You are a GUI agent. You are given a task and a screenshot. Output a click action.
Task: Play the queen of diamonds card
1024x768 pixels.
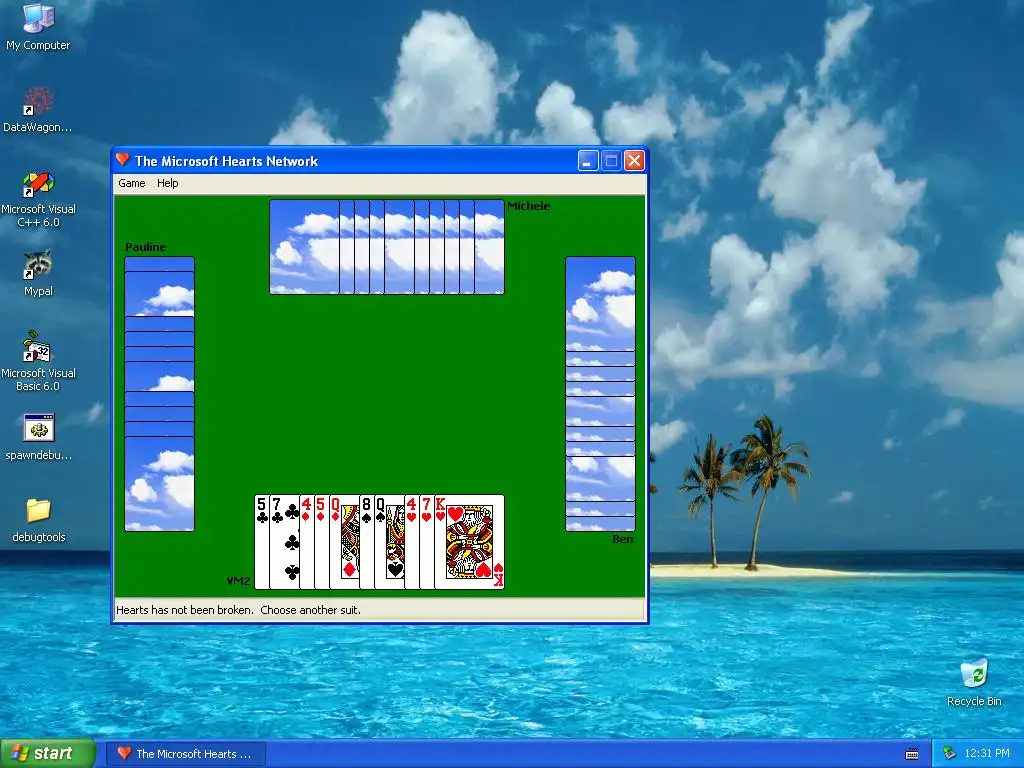344,542
